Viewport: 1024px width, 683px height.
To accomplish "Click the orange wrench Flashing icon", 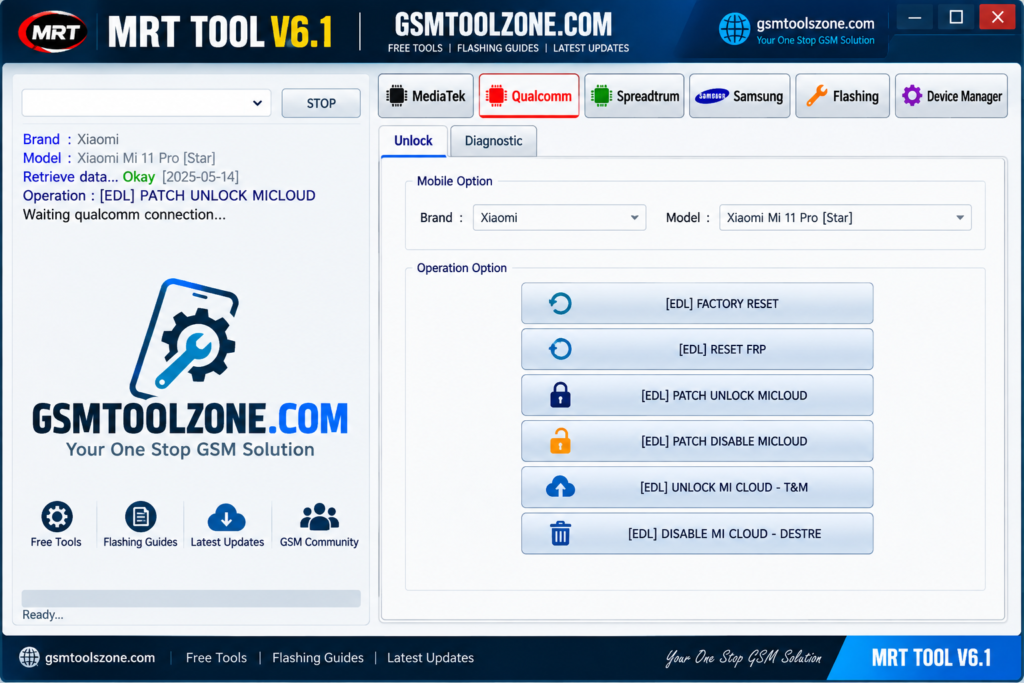I will click(816, 96).
